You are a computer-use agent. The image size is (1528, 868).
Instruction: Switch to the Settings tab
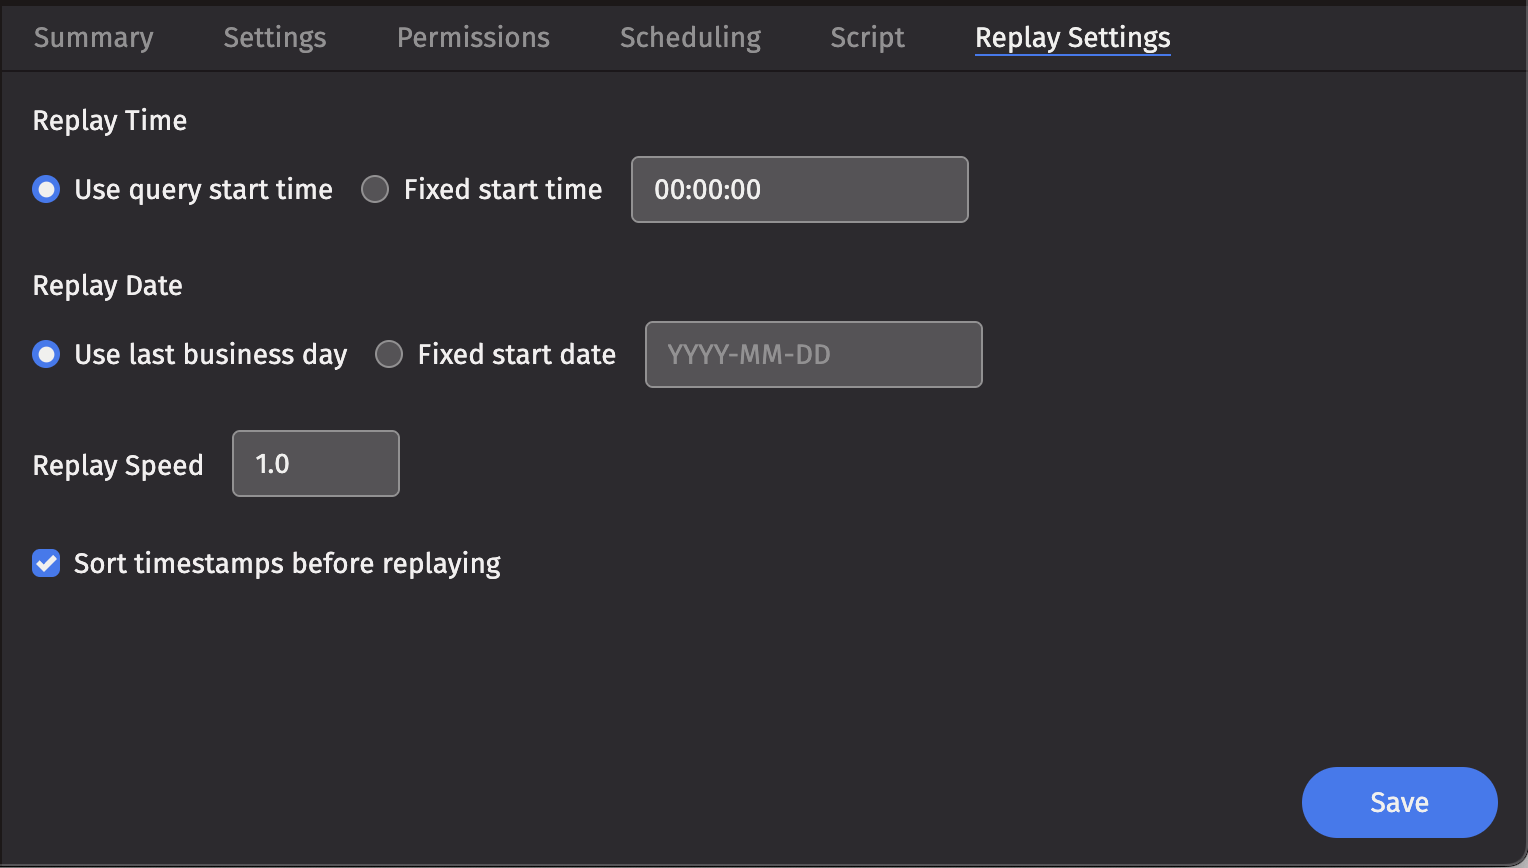point(275,38)
